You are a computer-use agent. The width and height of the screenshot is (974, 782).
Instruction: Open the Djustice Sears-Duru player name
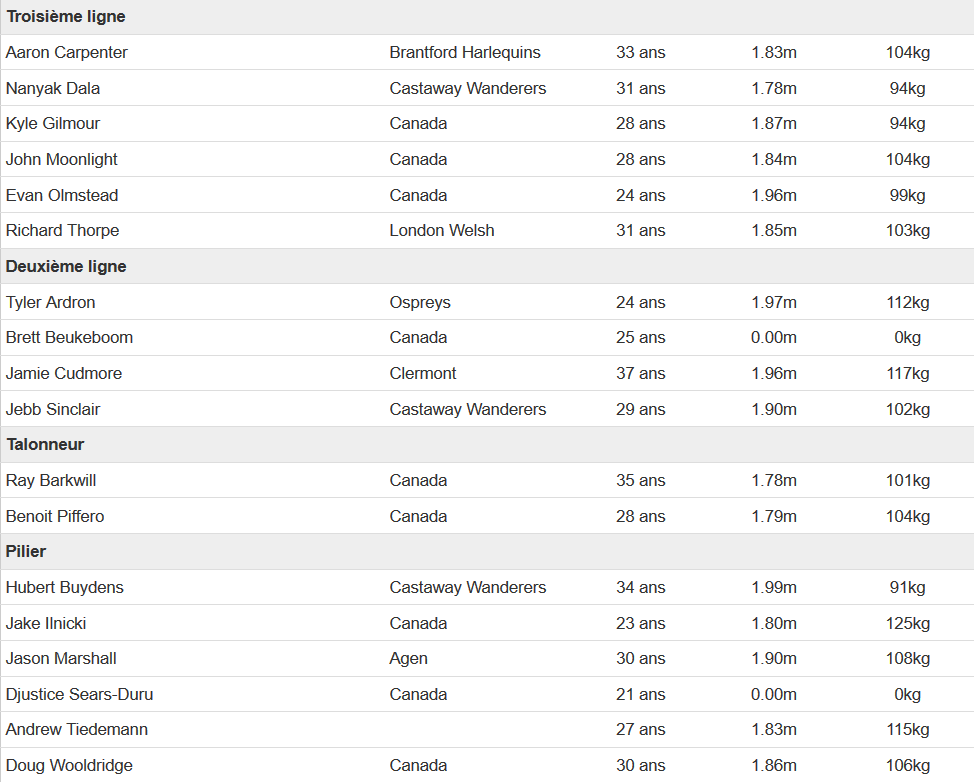(80, 694)
